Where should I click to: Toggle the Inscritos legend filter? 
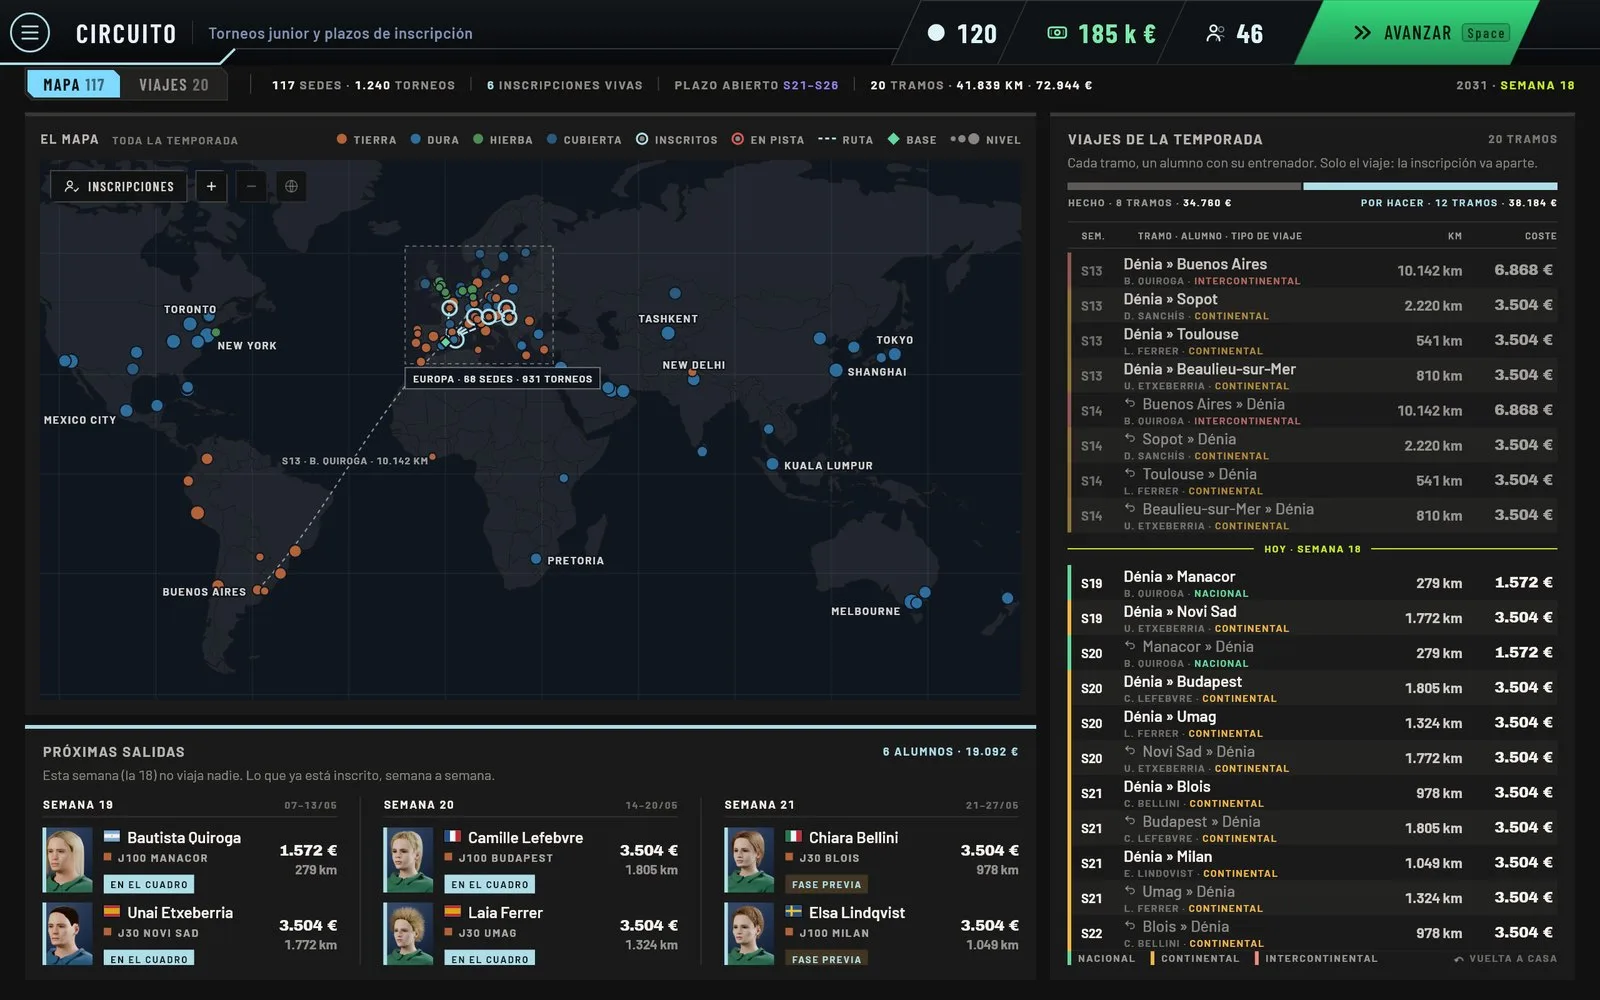tap(677, 140)
